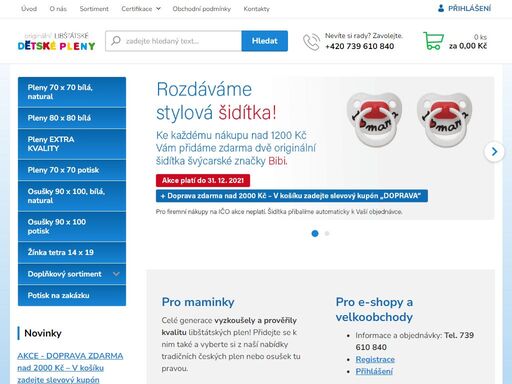Open category Pleny 70 x 70 bílá, natural

pos(72,92)
